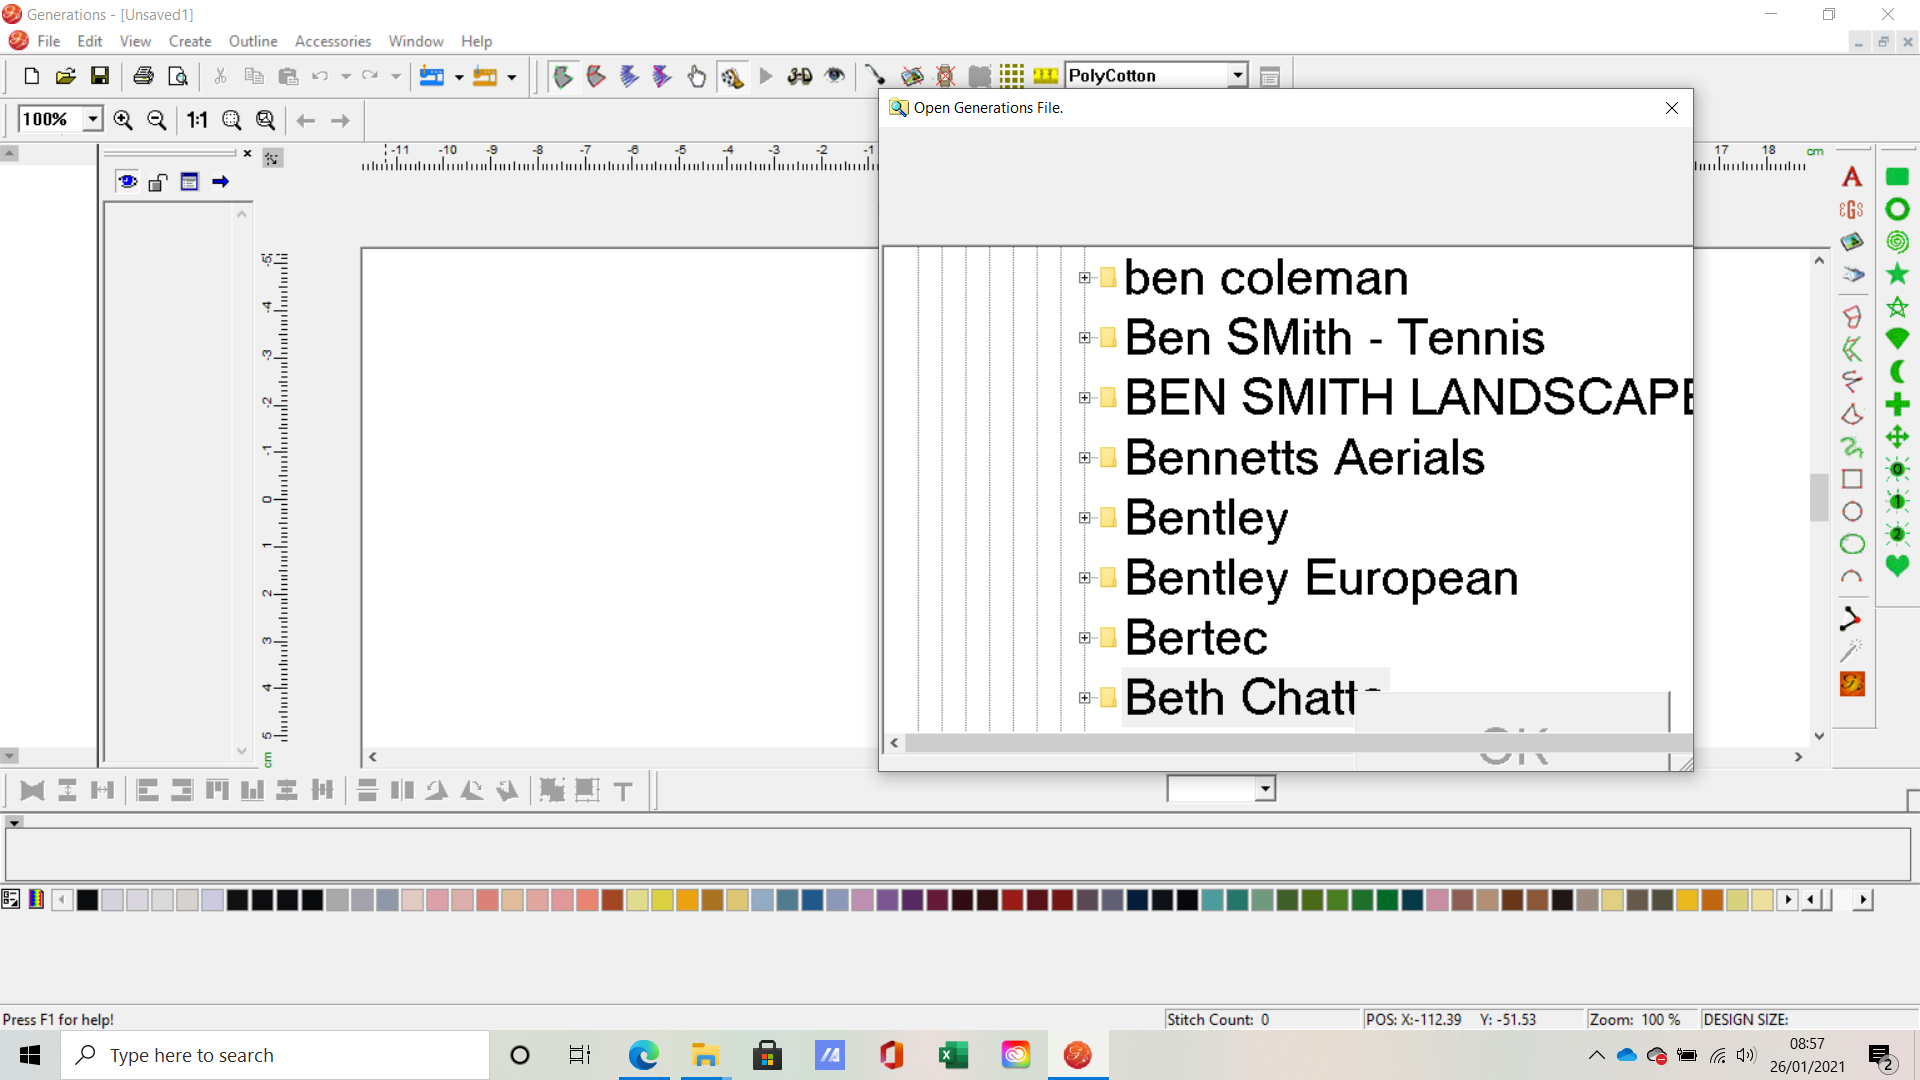
Task: Open the Edit menu
Action: point(90,41)
